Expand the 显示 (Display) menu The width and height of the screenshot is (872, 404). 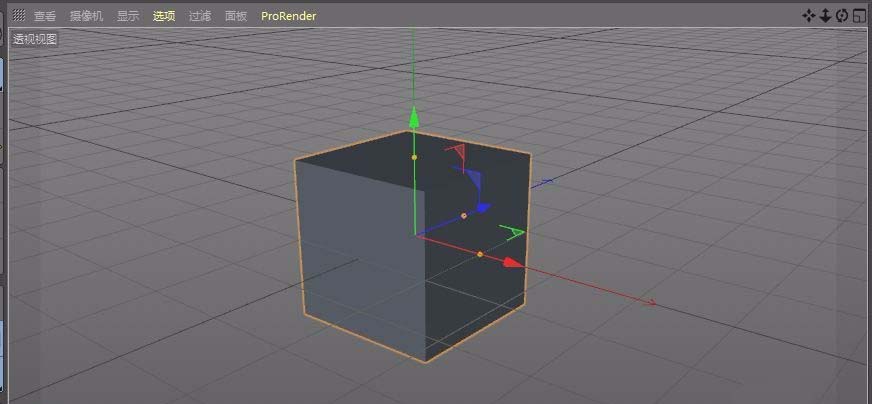(x=128, y=16)
